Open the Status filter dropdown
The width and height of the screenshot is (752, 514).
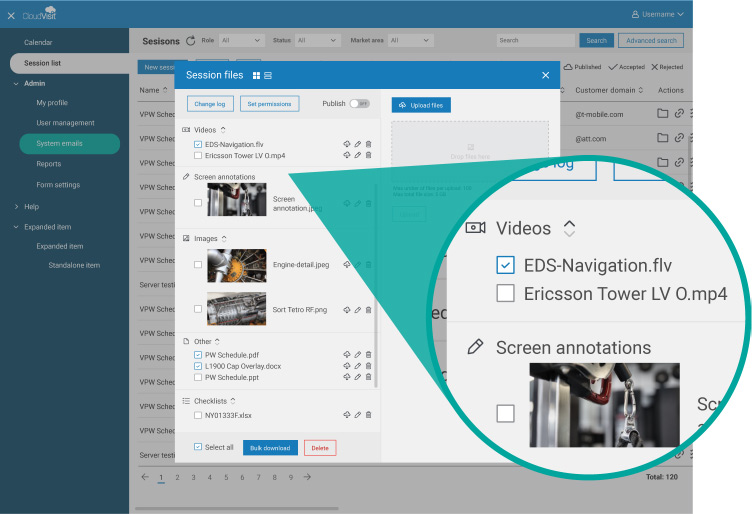pyautogui.click(x=317, y=41)
